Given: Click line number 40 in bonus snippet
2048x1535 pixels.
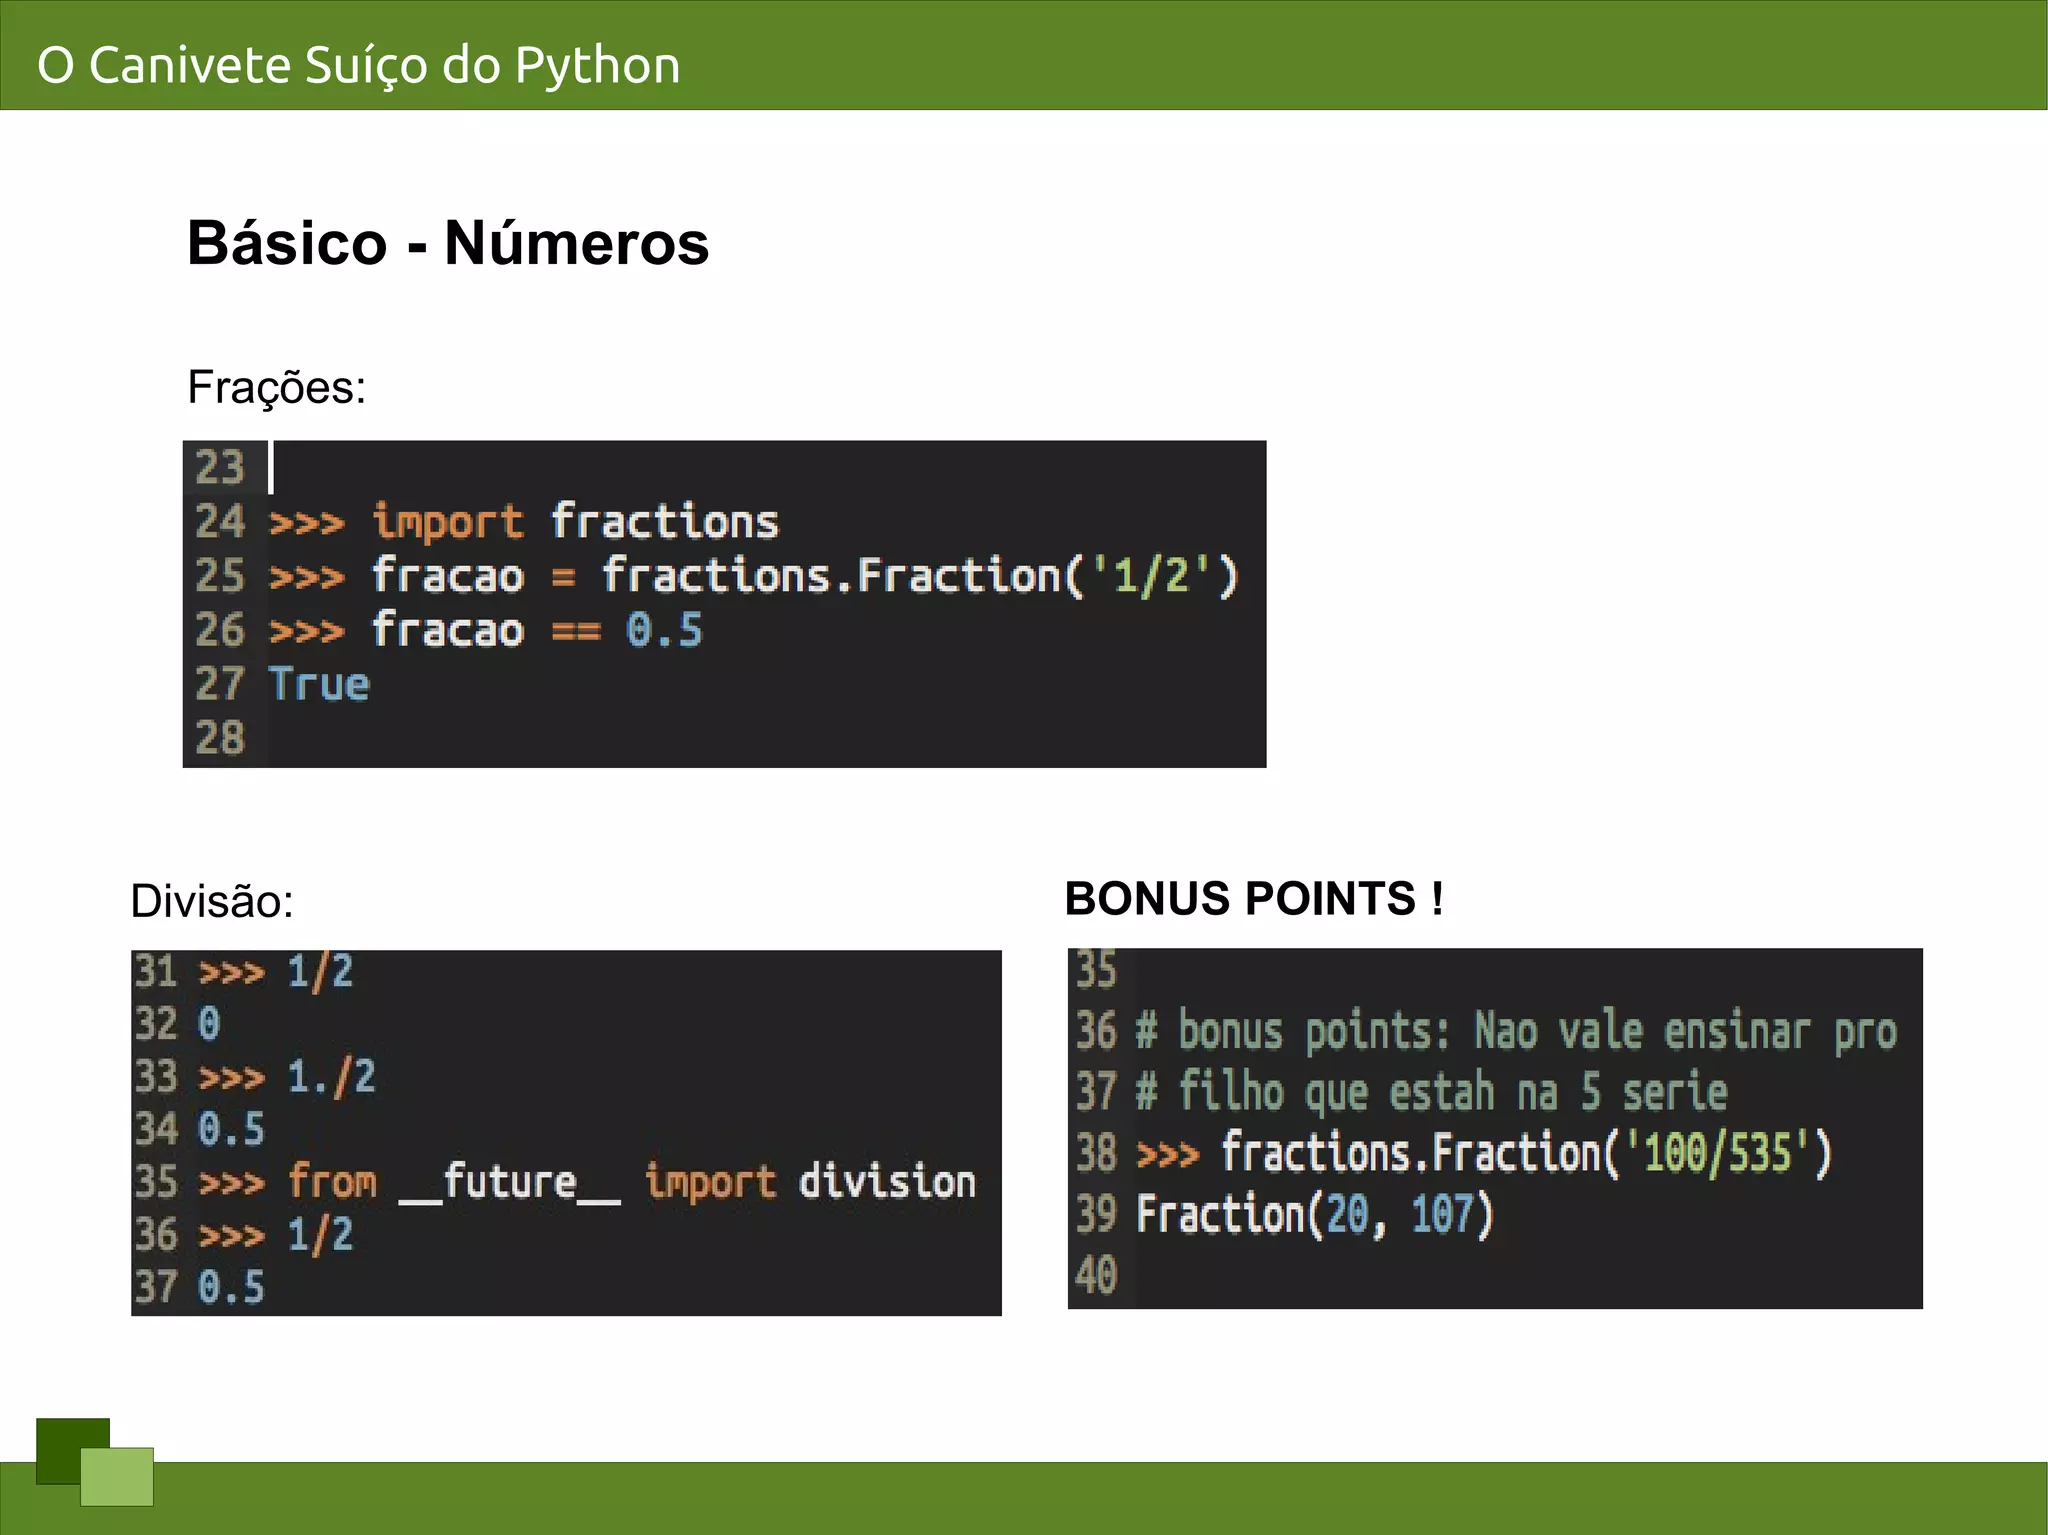Looking at the screenshot, I should point(1096,1276).
